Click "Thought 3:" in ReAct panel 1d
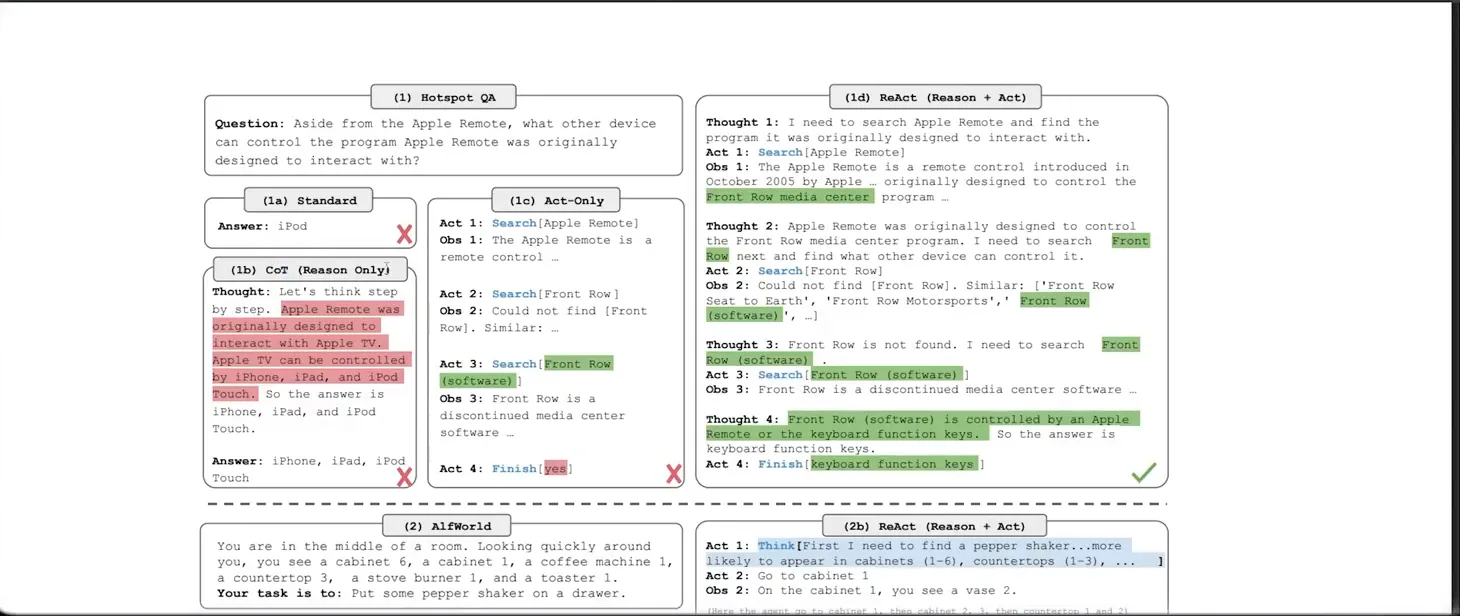 point(742,345)
